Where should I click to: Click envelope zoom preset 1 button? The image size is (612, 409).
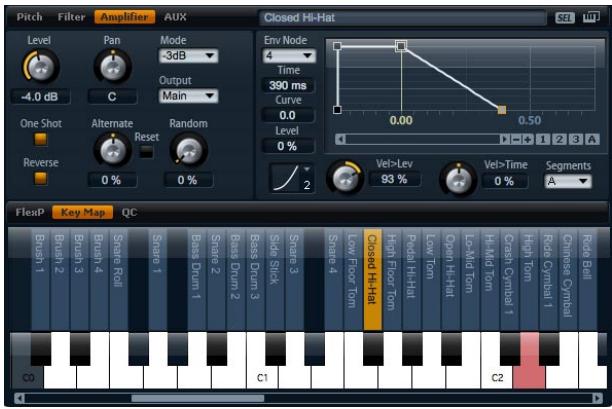coord(543,139)
